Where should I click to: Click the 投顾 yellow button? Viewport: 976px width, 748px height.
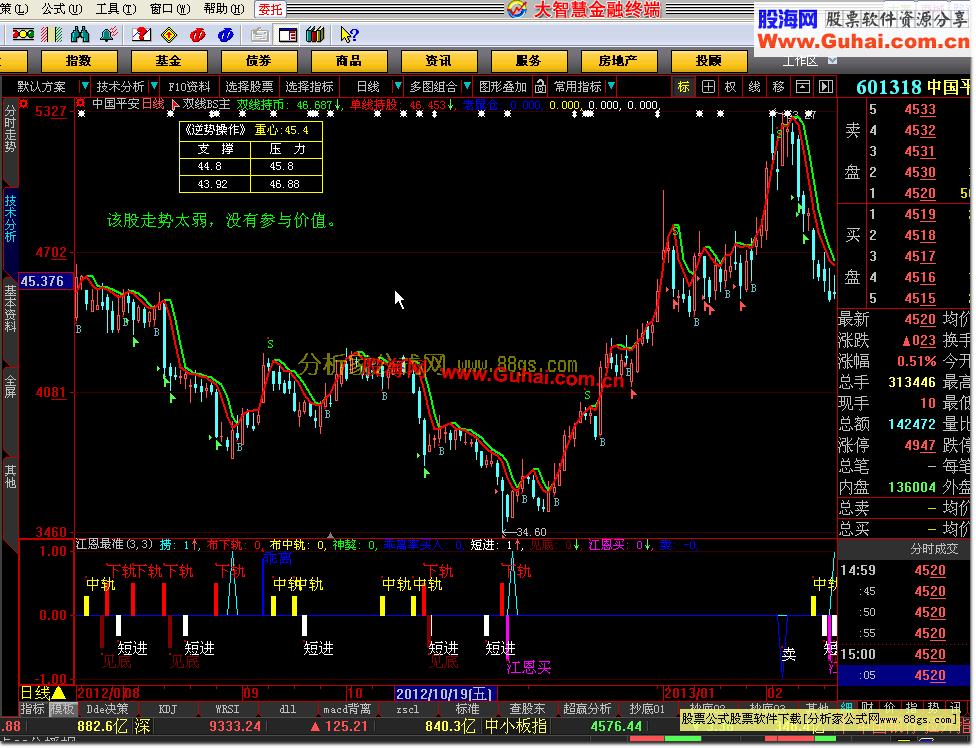click(708, 61)
